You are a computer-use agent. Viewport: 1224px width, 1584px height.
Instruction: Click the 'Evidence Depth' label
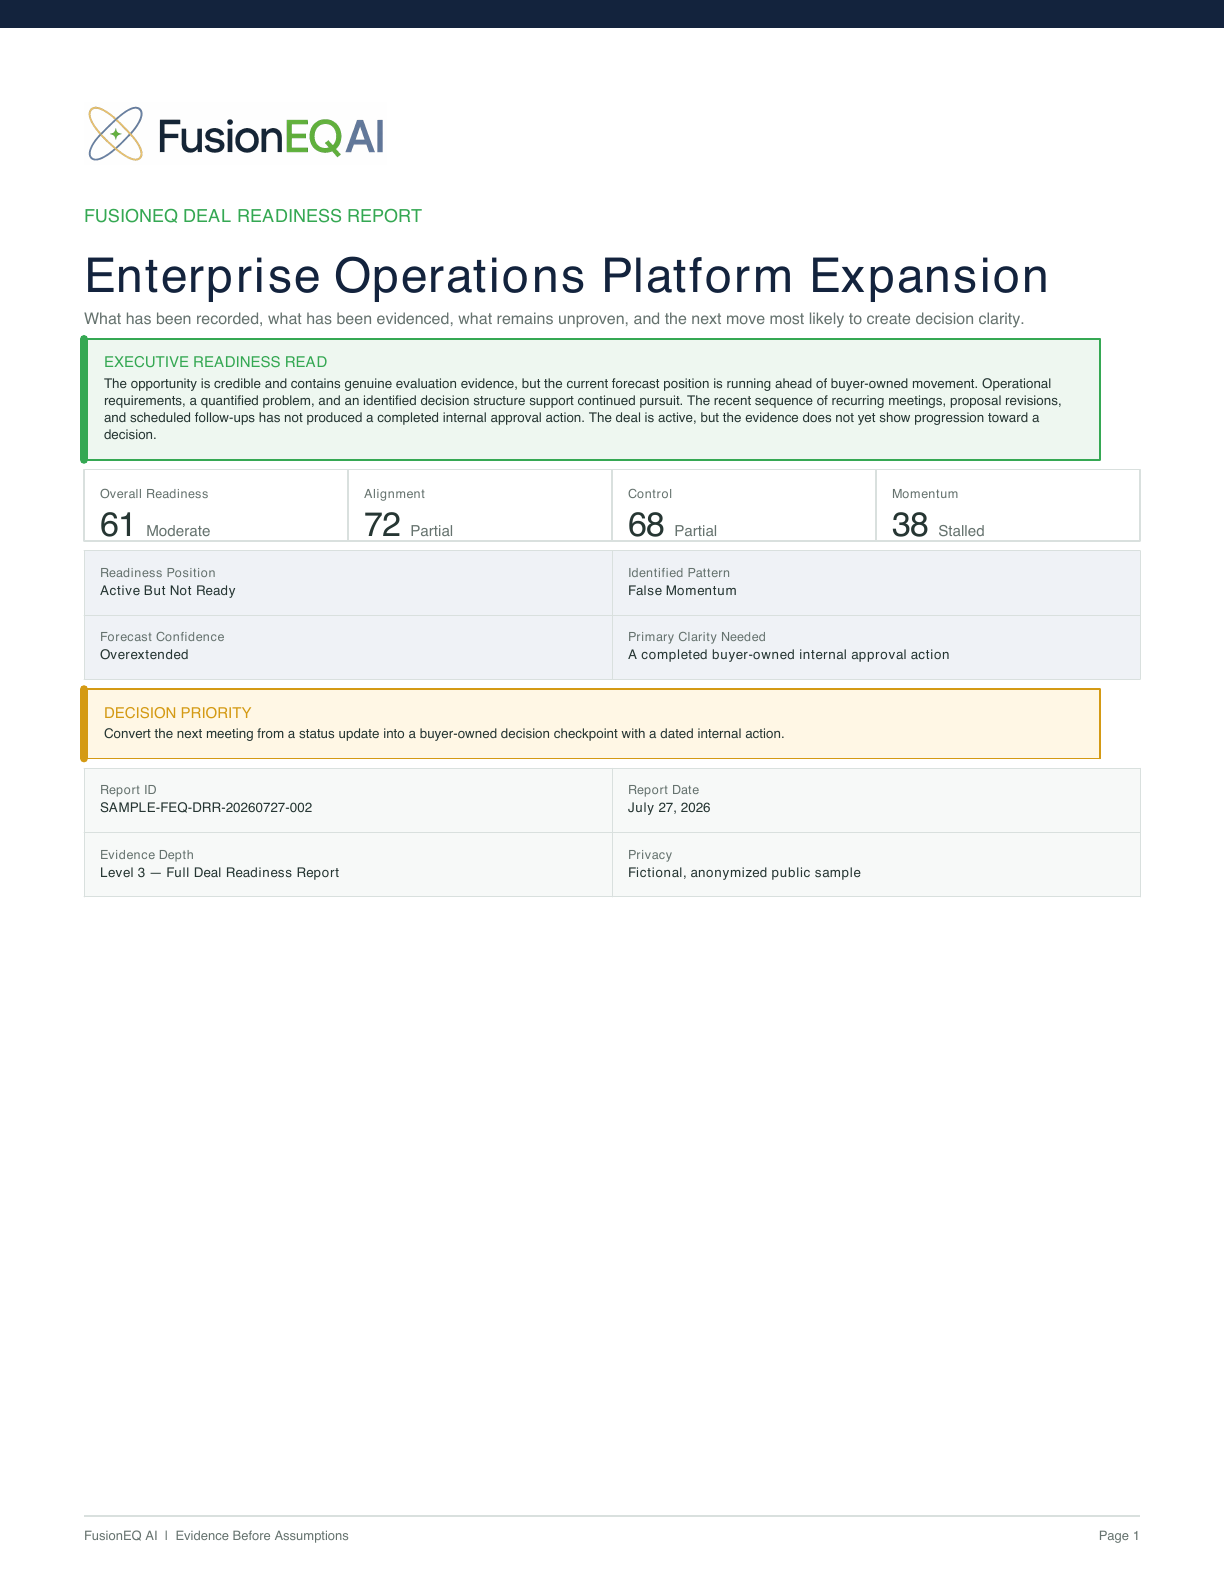147,855
